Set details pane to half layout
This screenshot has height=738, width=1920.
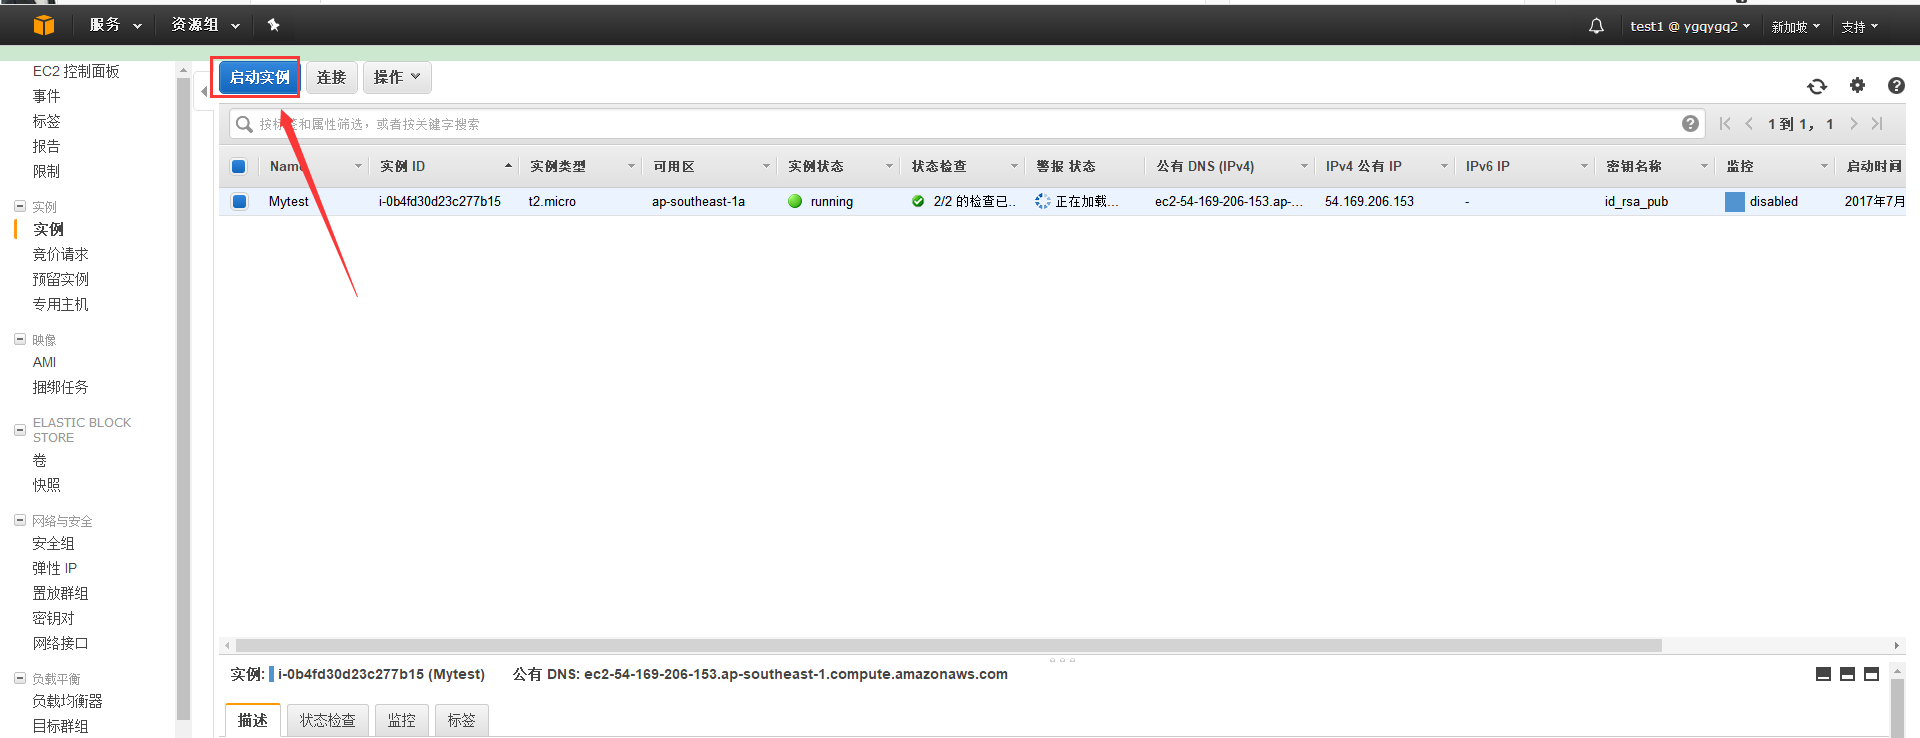[x=1847, y=675]
